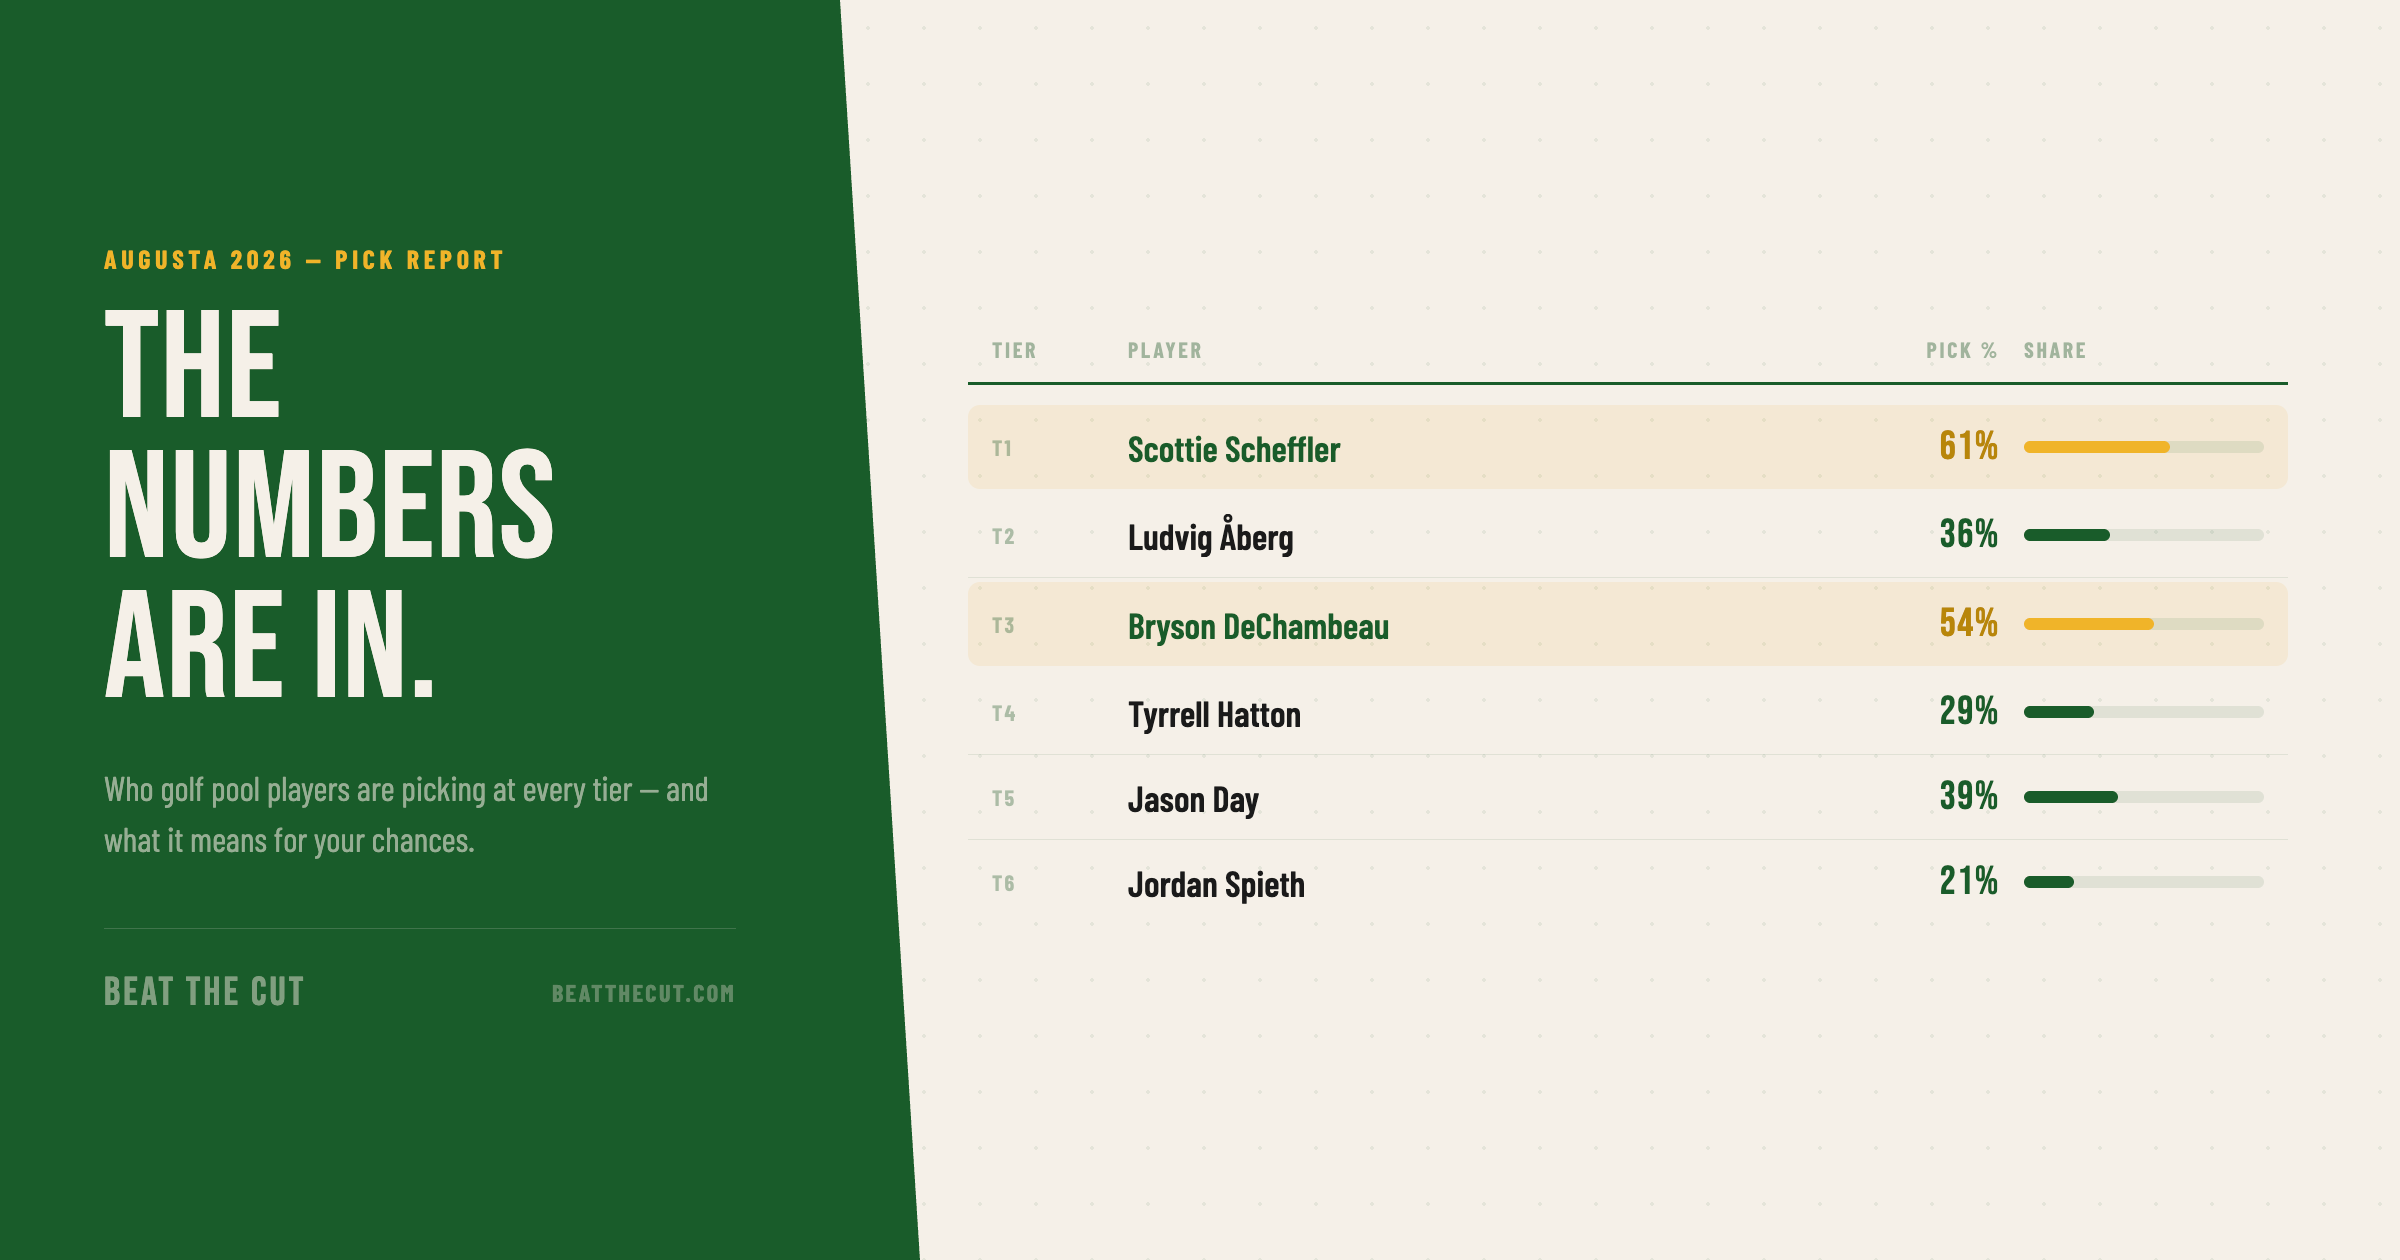The width and height of the screenshot is (2400, 1260).
Task: Select the Scottie Scheffler row
Action: pyautogui.click(x=1627, y=447)
